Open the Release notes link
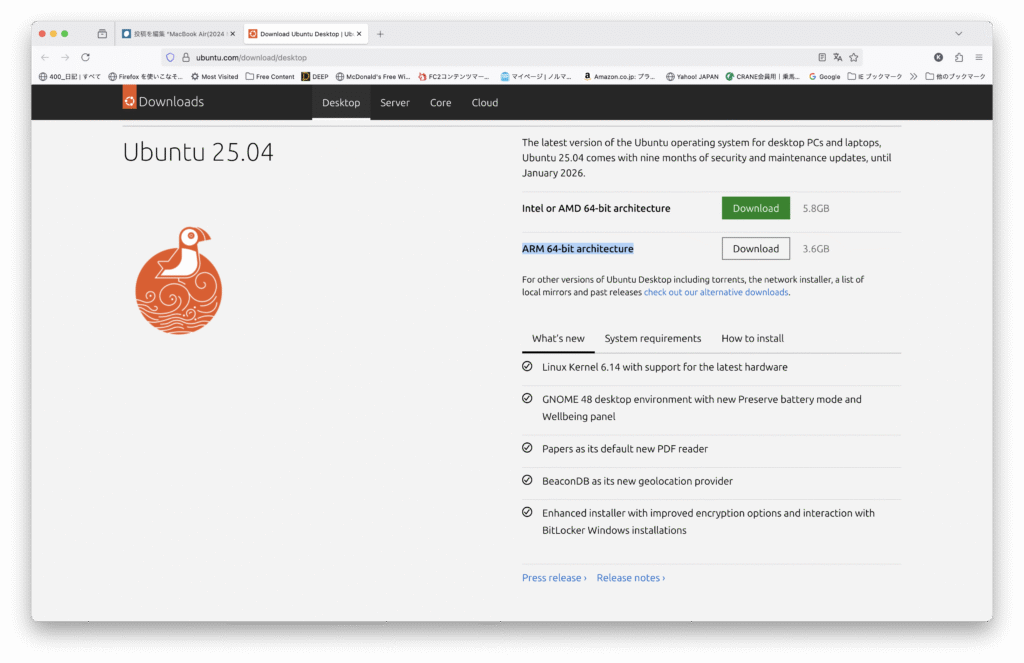 click(631, 578)
